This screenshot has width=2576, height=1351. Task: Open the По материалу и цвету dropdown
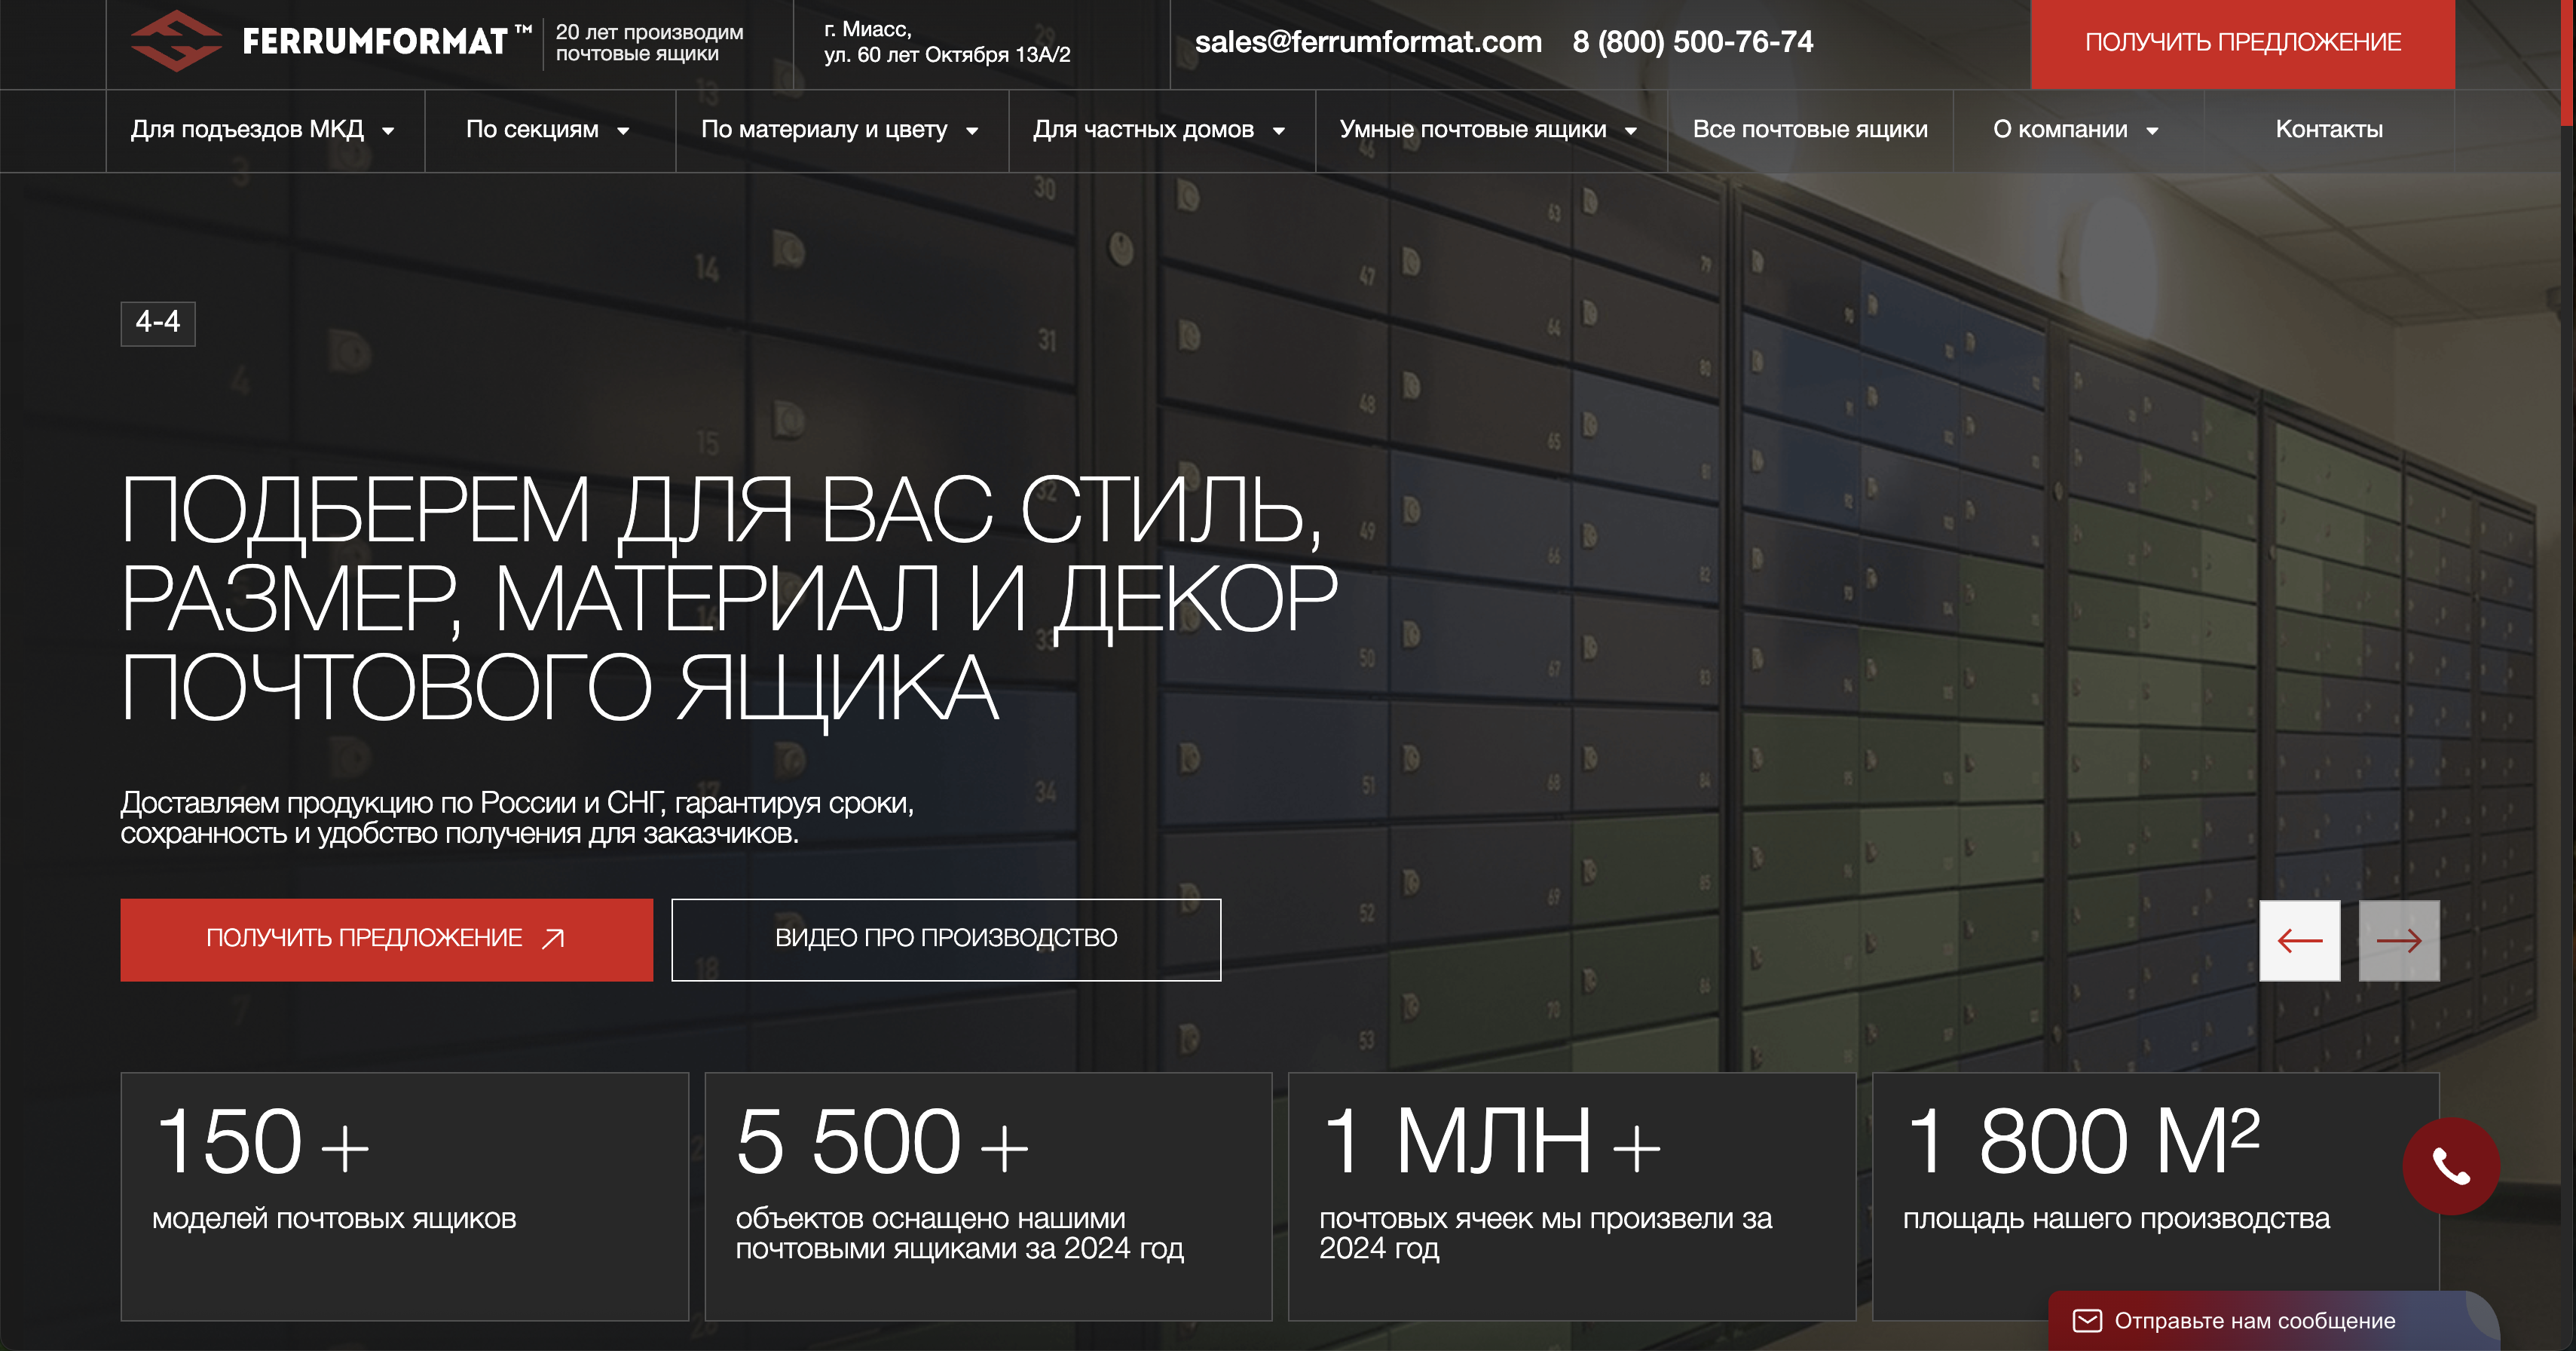point(972,131)
